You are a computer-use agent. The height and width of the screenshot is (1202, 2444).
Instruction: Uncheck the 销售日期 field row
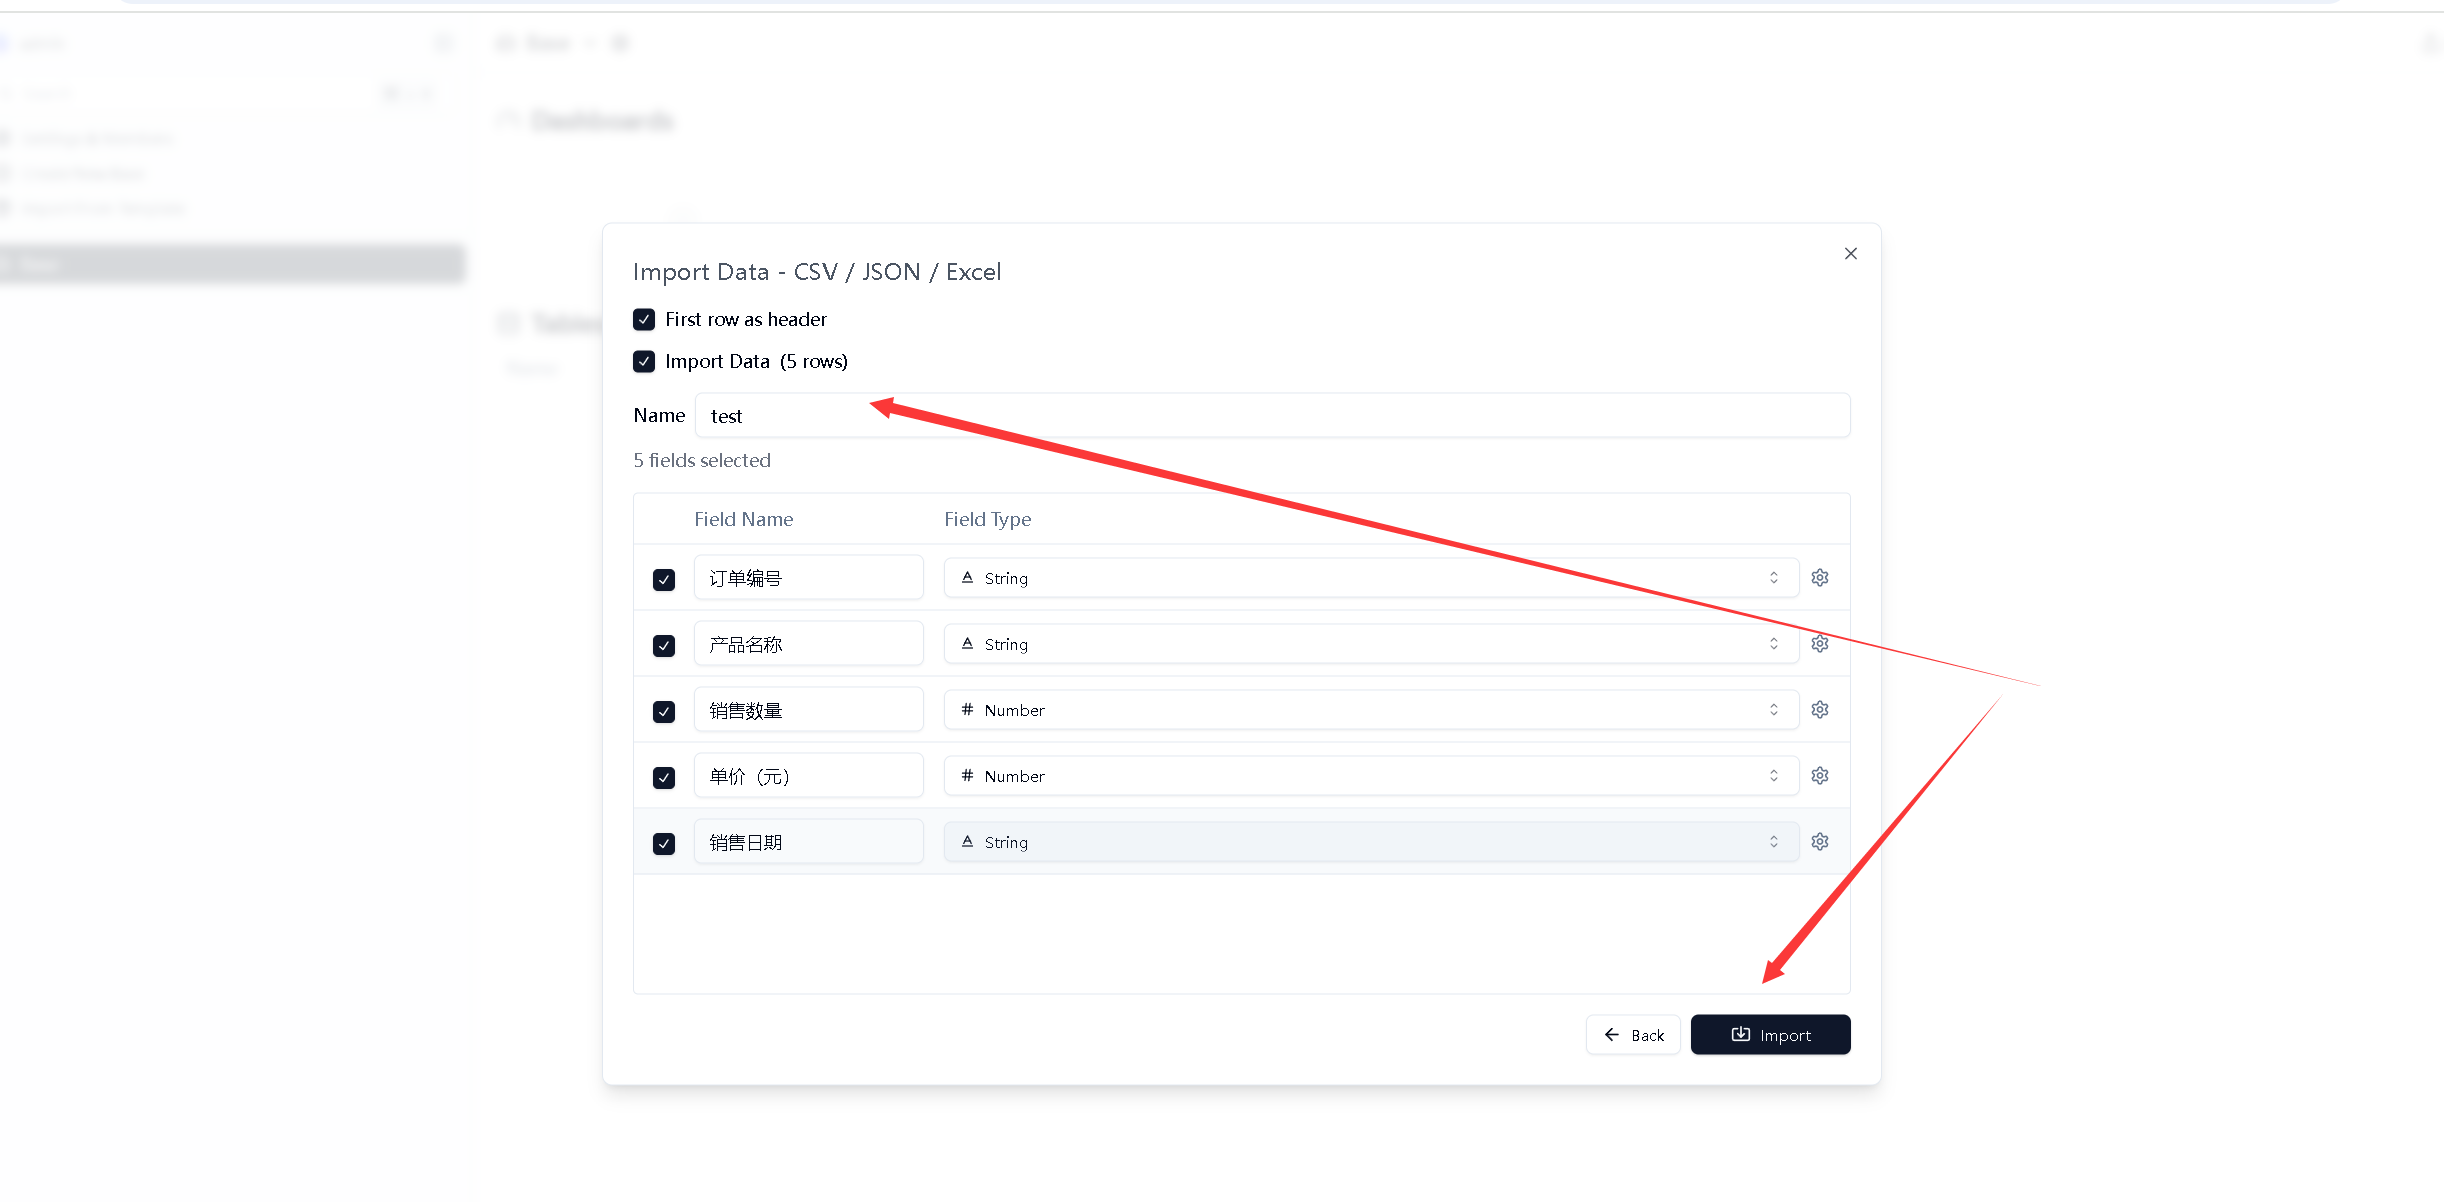(664, 844)
